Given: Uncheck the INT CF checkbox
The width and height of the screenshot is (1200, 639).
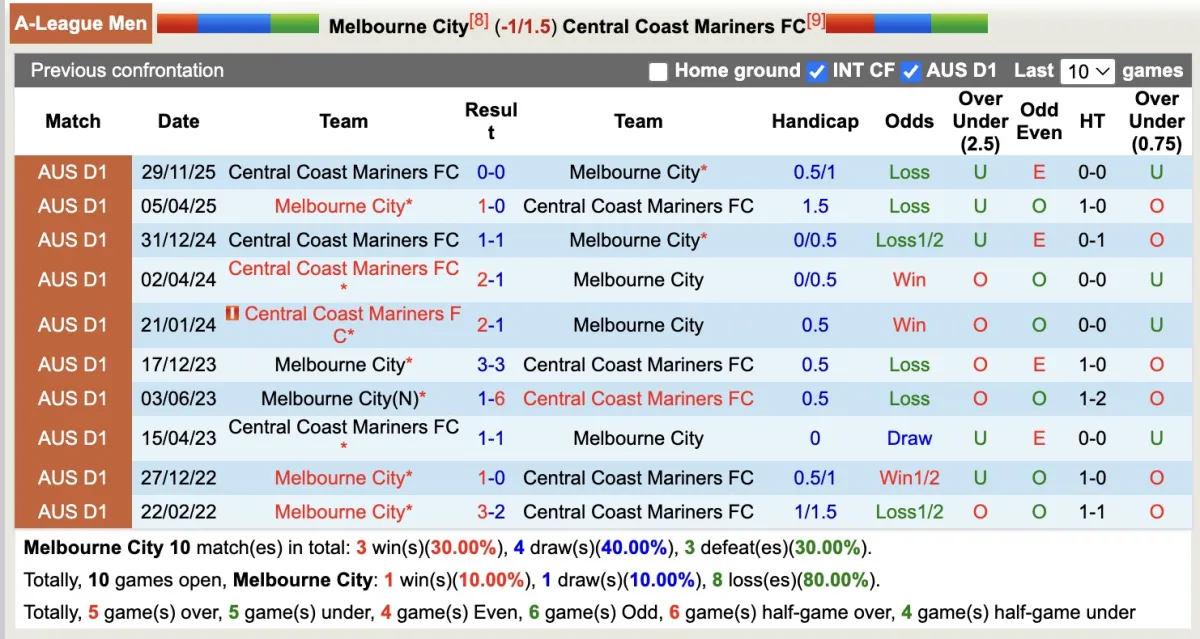Looking at the screenshot, I should (x=817, y=71).
